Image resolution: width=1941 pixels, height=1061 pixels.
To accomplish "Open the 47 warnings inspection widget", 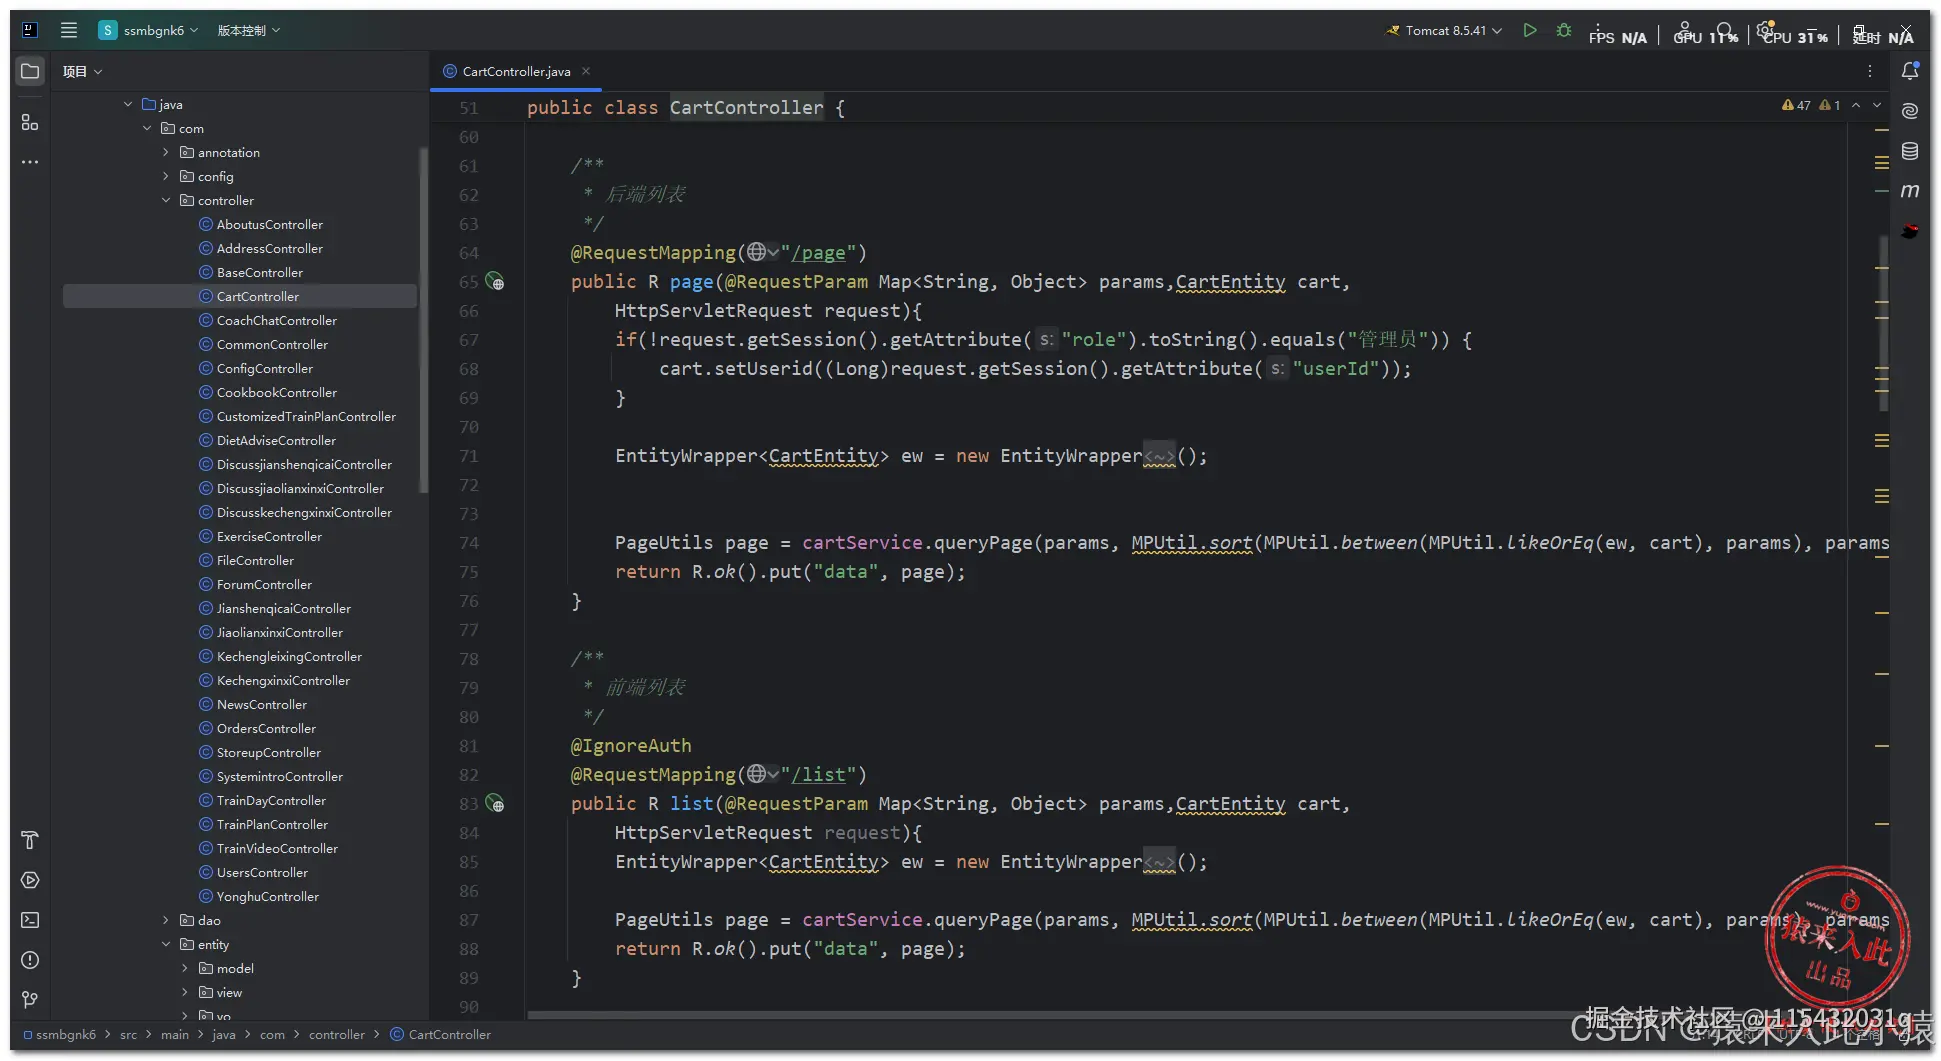I will (1796, 105).
